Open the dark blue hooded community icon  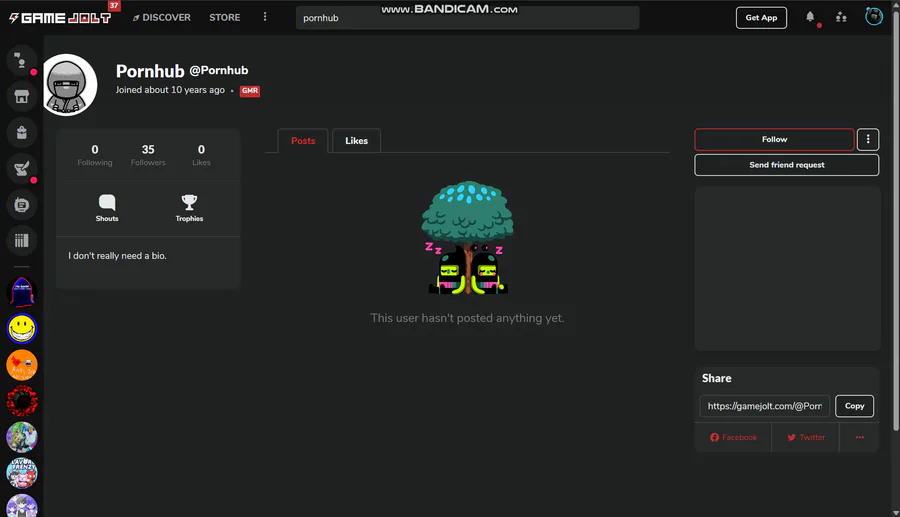pyautogui.click(x=21, y=293)
